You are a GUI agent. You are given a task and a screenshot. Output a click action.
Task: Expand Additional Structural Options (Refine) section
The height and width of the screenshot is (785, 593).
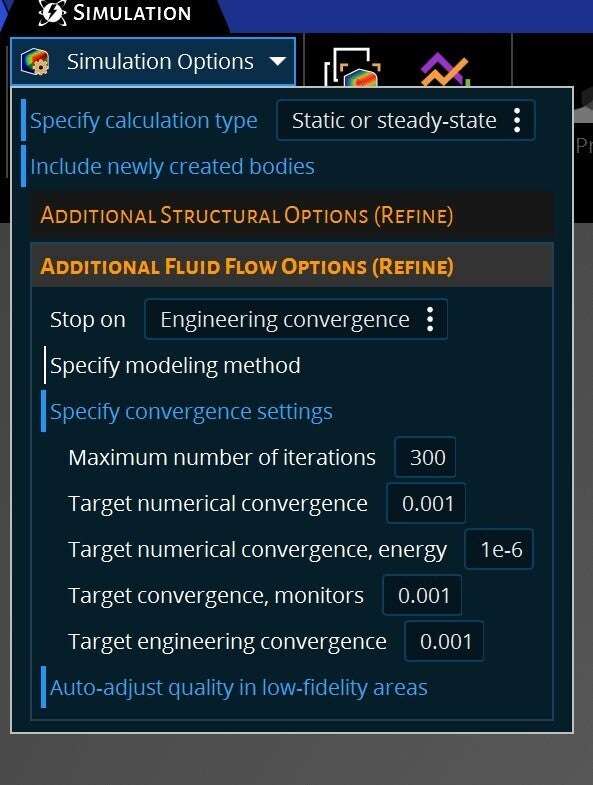[x=292, y=215]
